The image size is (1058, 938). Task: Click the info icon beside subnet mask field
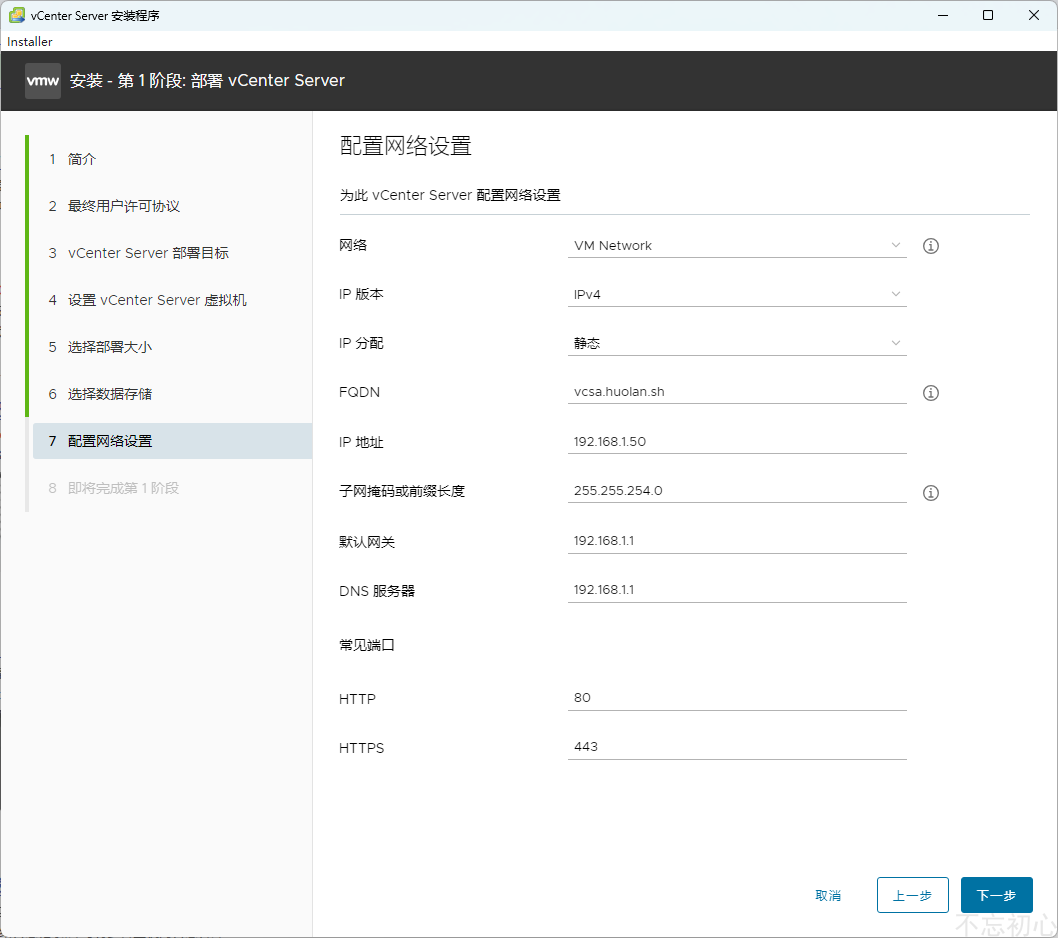[x=930, y=493]
